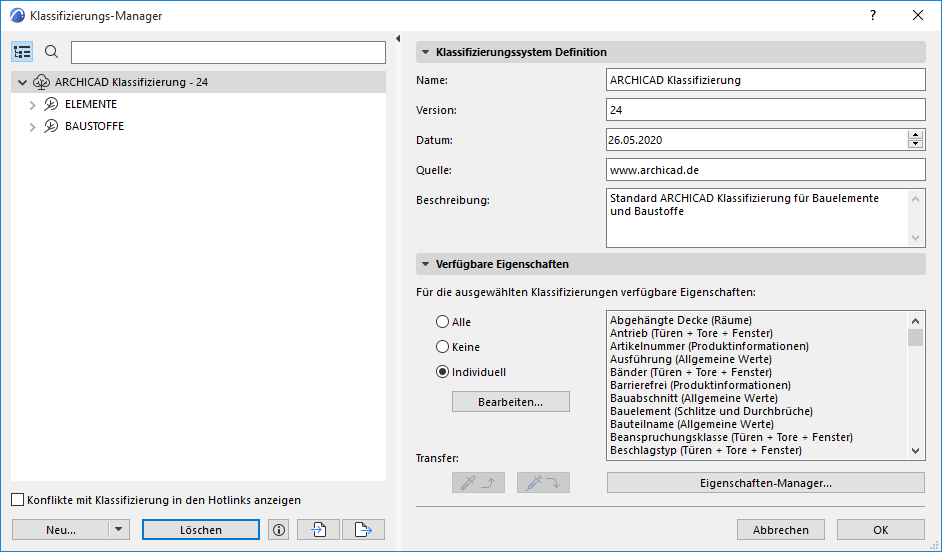Select Antrieb (Türen + Tore + Fenster)
This screenshot has height=552, width=942.
691,333
